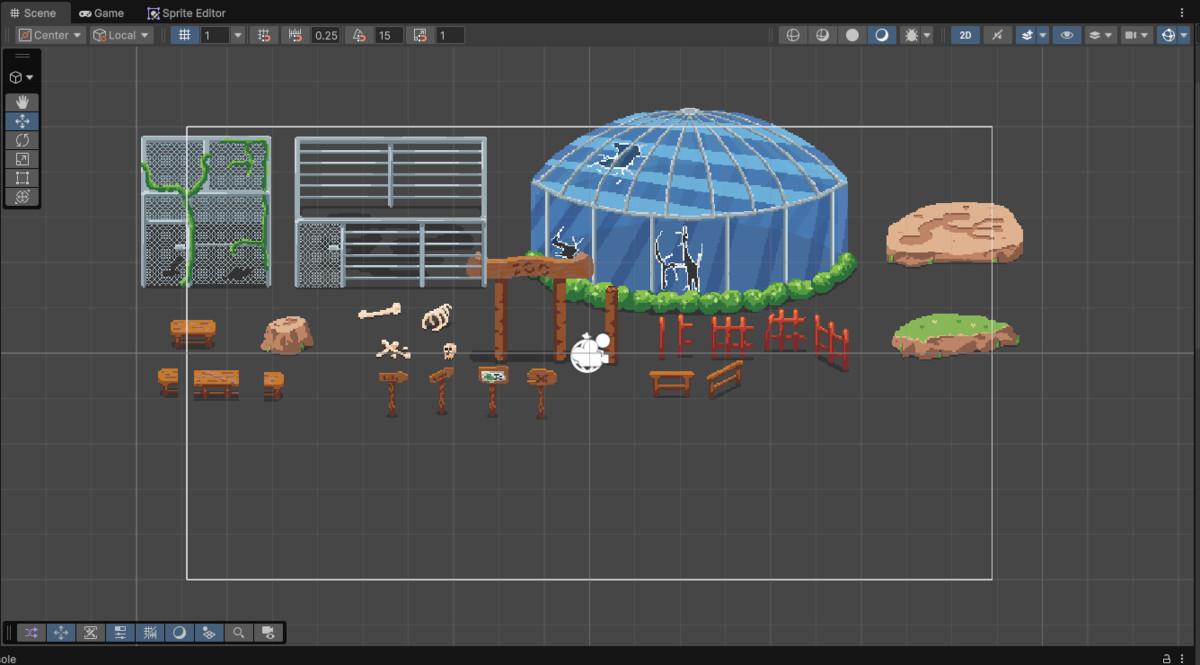This screenshot has width=1200, height=665.
Task: Click the lock icon in status bar
Action: point(1166,658)
